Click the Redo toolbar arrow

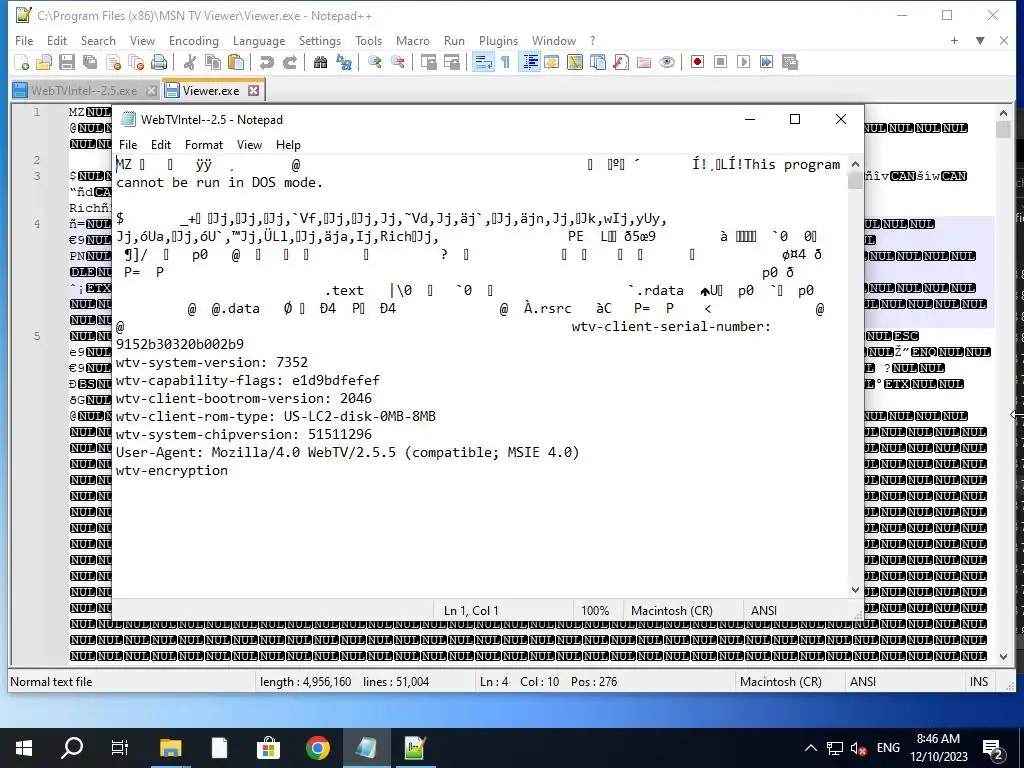pyautogui.click(x=289, y=62)
